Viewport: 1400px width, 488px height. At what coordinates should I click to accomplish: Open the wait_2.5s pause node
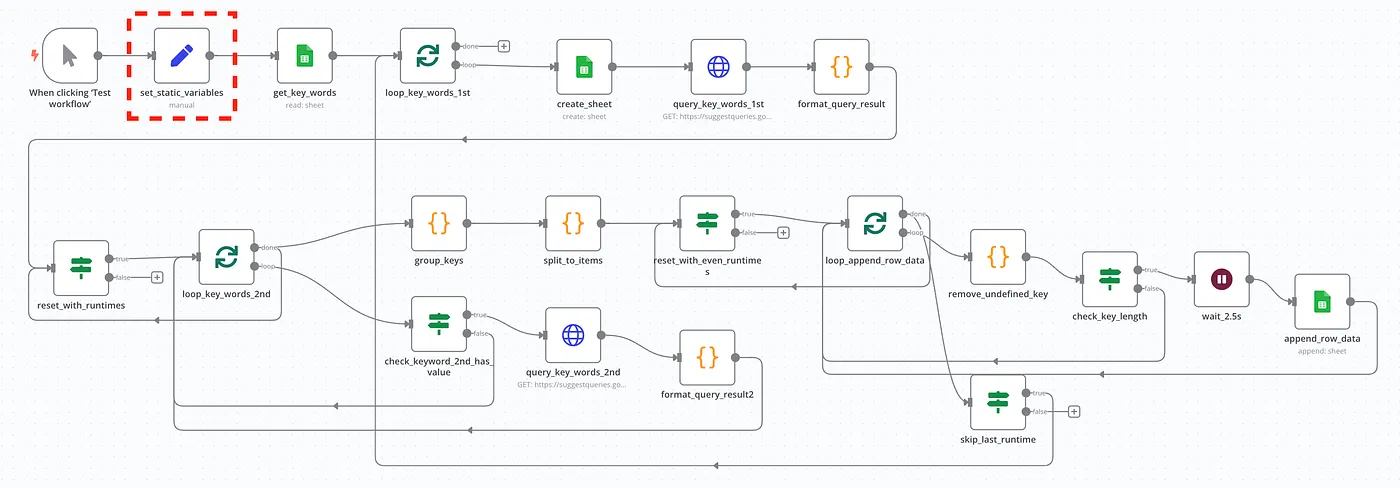[x=1221, y=279]
